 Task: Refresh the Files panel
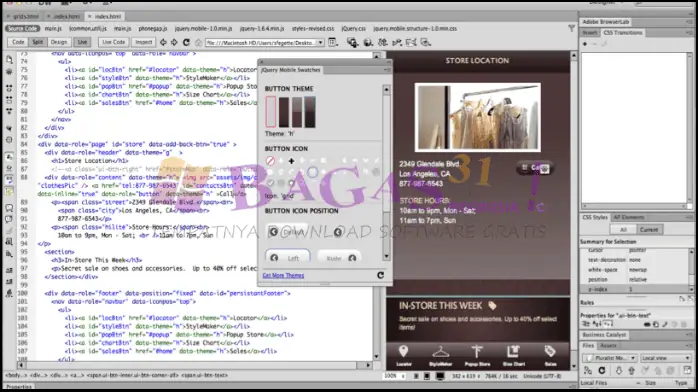click(x=602, y=370)
